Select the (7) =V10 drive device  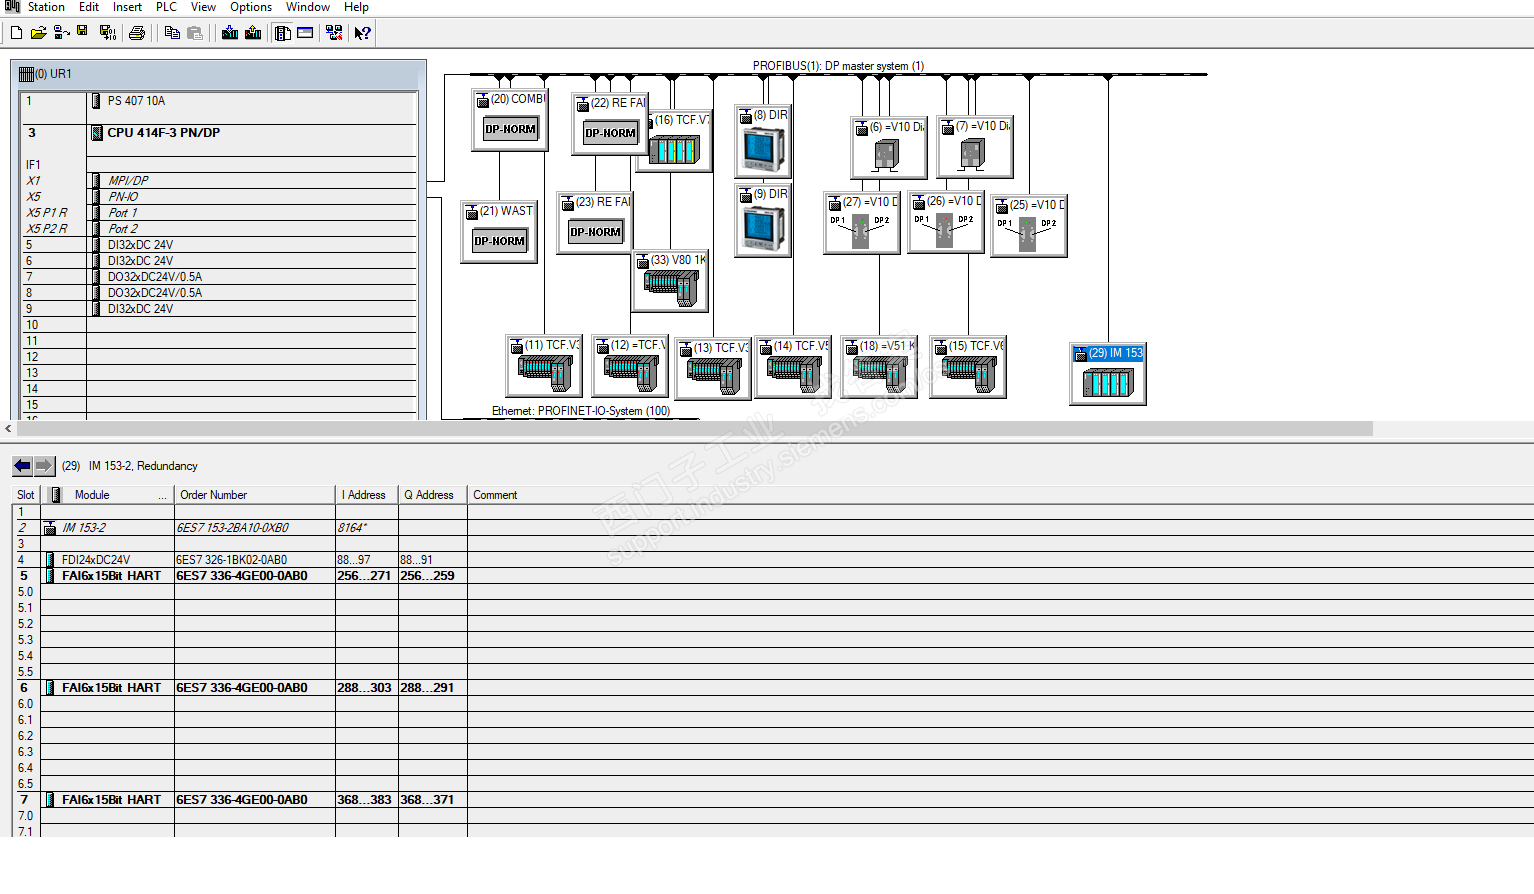click(975, 147)
